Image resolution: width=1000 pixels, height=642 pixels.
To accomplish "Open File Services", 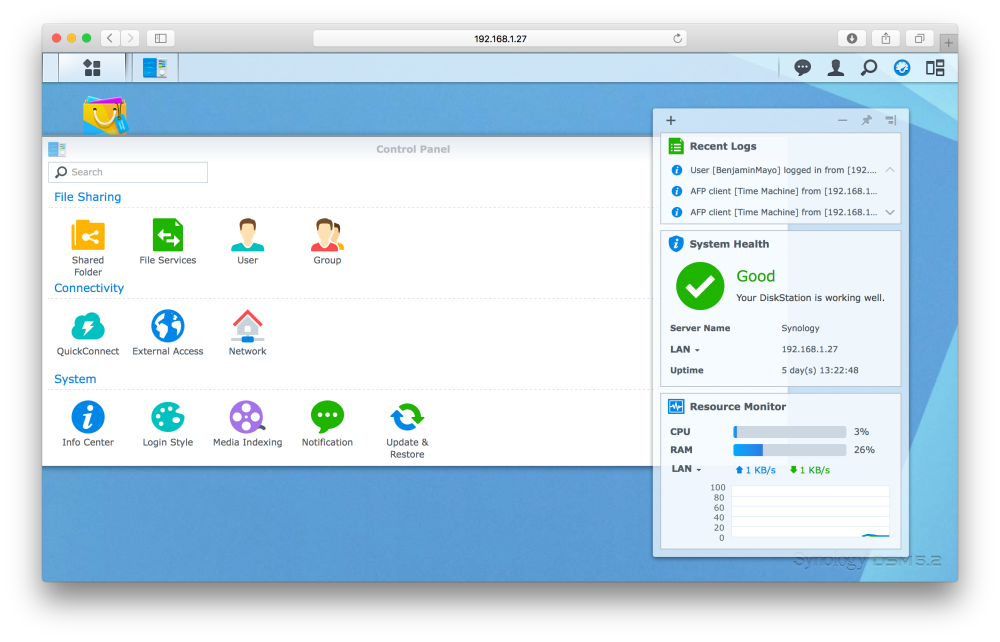I will [x=167, y=236].
